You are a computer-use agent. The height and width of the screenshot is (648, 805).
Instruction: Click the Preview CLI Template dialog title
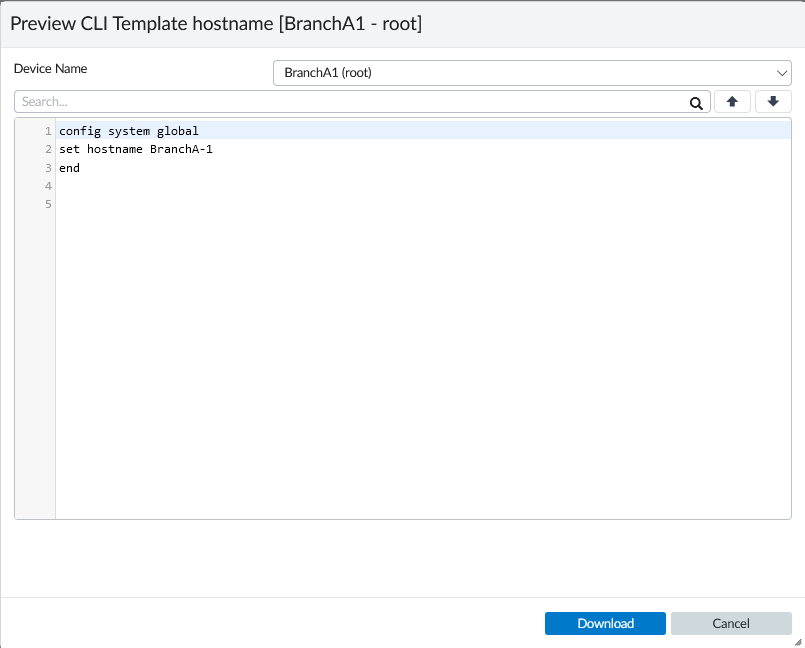coord(216,23)
